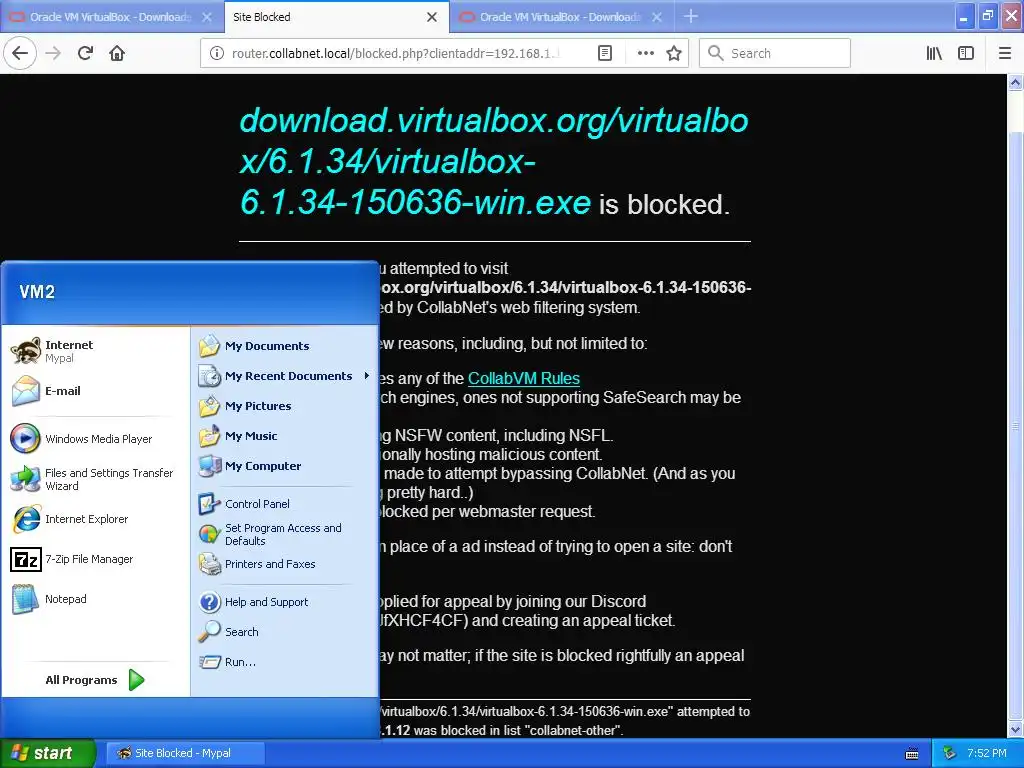
Task: Open Notepad from Start menu
Action: pos(95,599)
